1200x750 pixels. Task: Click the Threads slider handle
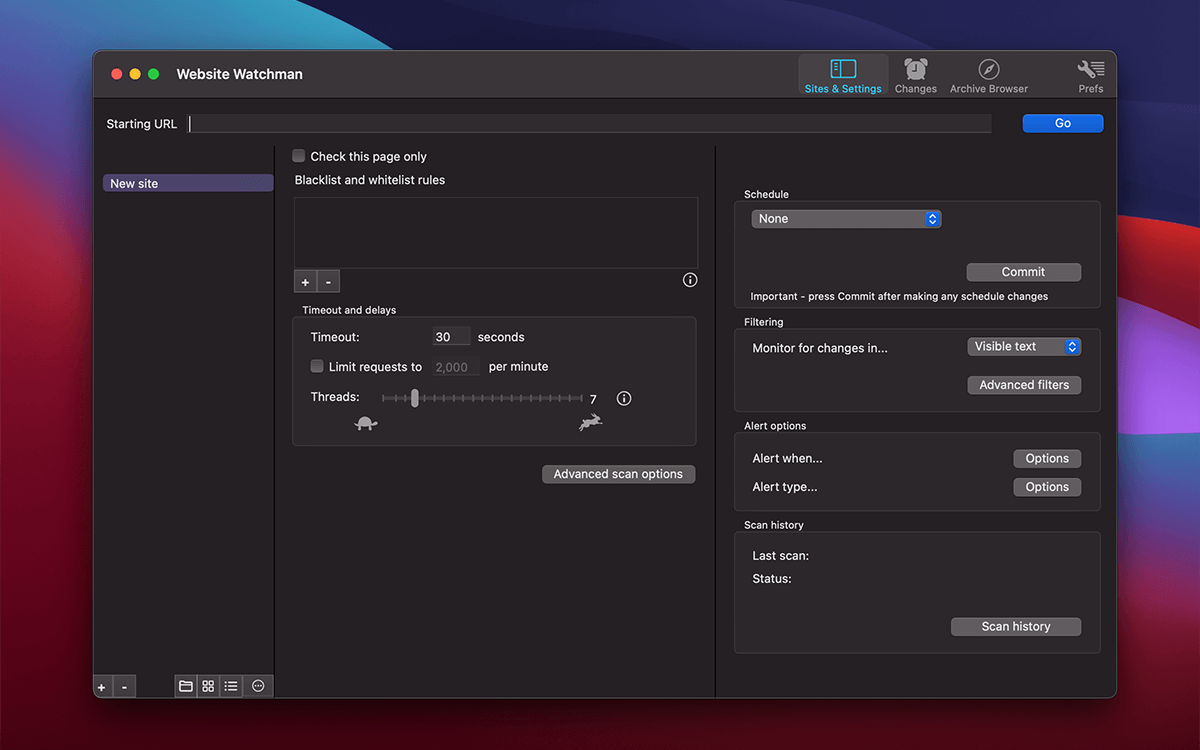click(x=415, y=398)
